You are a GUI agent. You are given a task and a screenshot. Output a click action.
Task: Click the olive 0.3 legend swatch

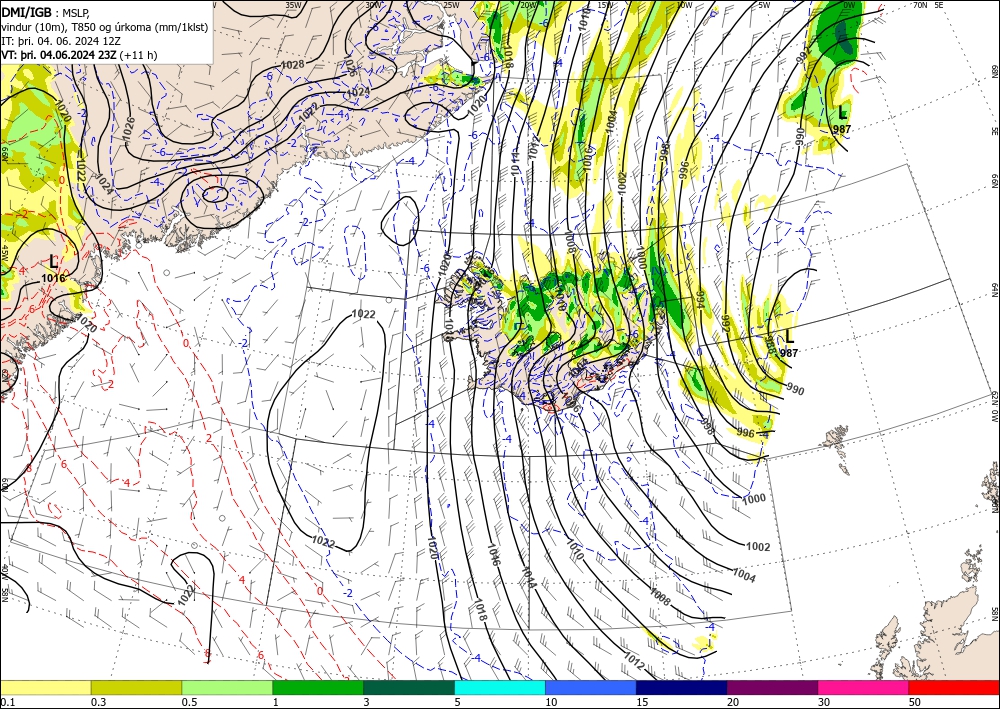136,687
